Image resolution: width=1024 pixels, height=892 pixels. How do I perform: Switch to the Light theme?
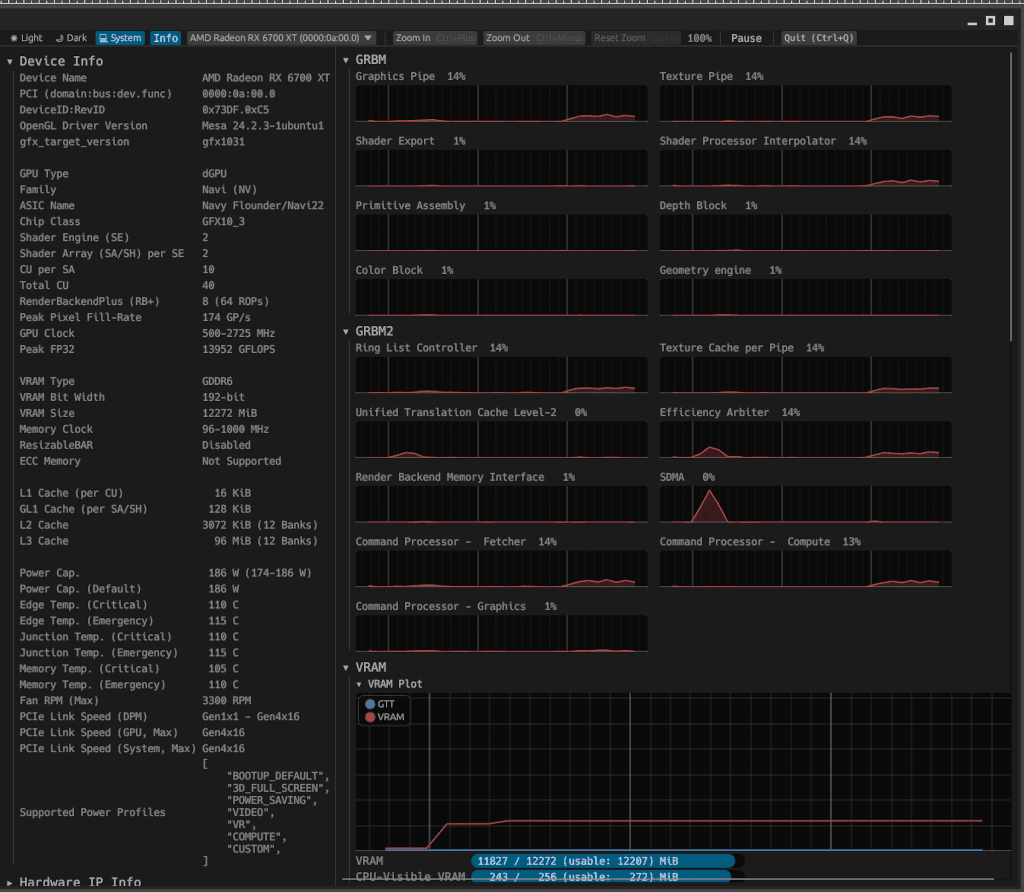point(25,37)
